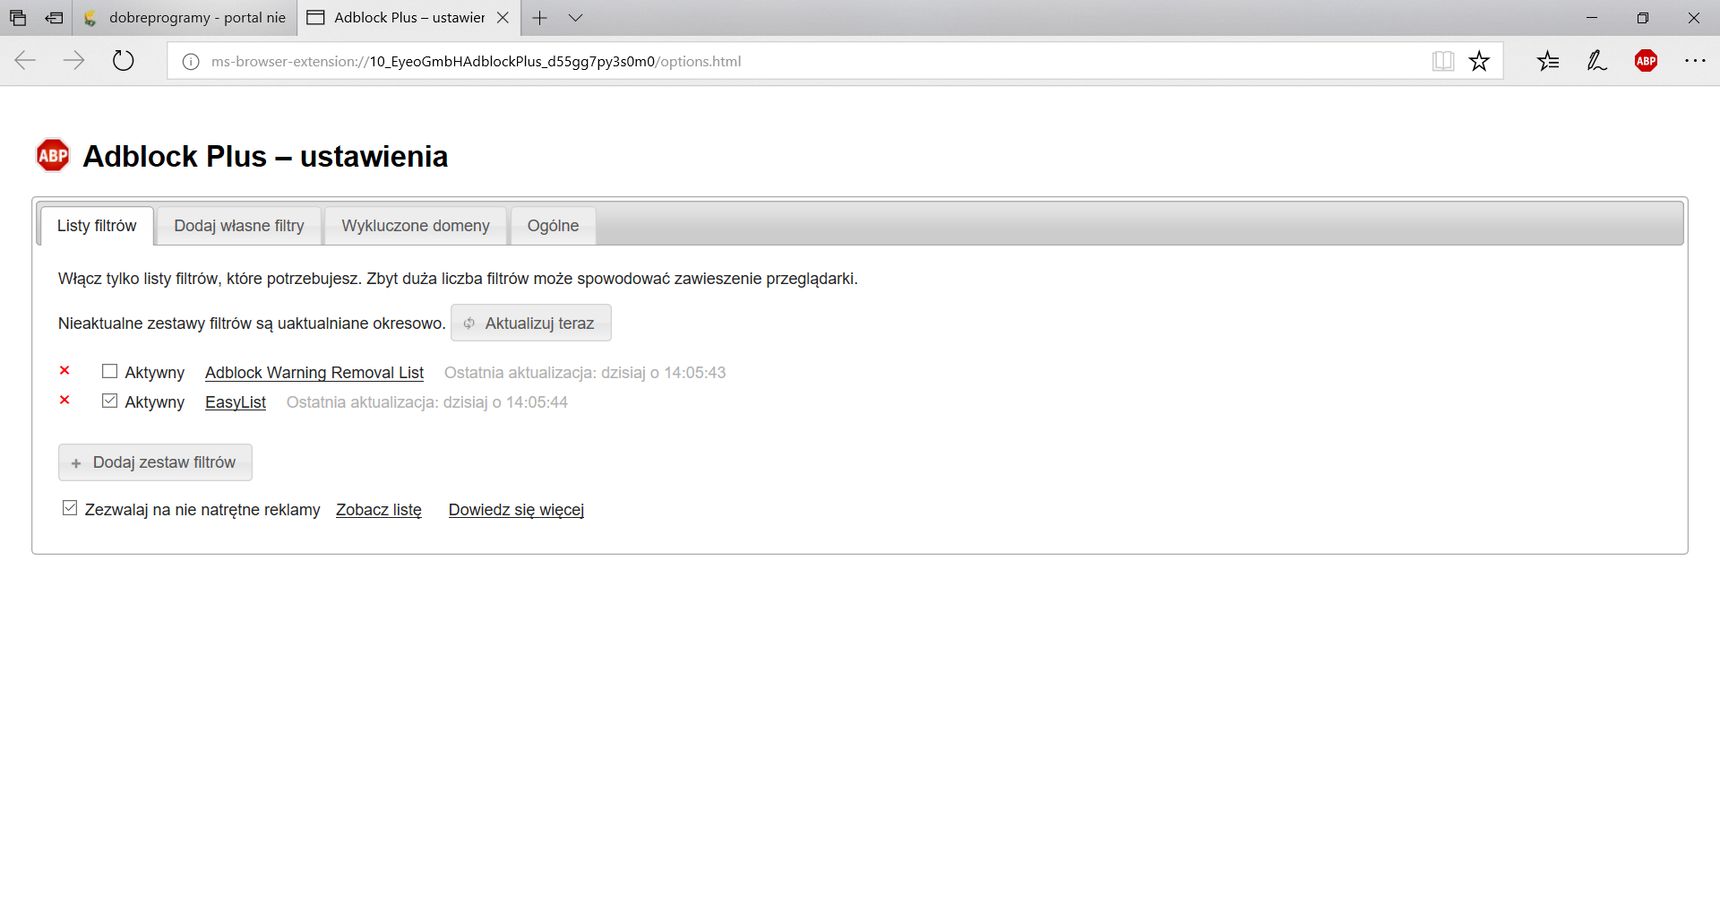Toggle Zezwalaj na nie natrętne reklamy checkbox
The width and height of the screenshot is (1720, 923).
coord(70,508)
